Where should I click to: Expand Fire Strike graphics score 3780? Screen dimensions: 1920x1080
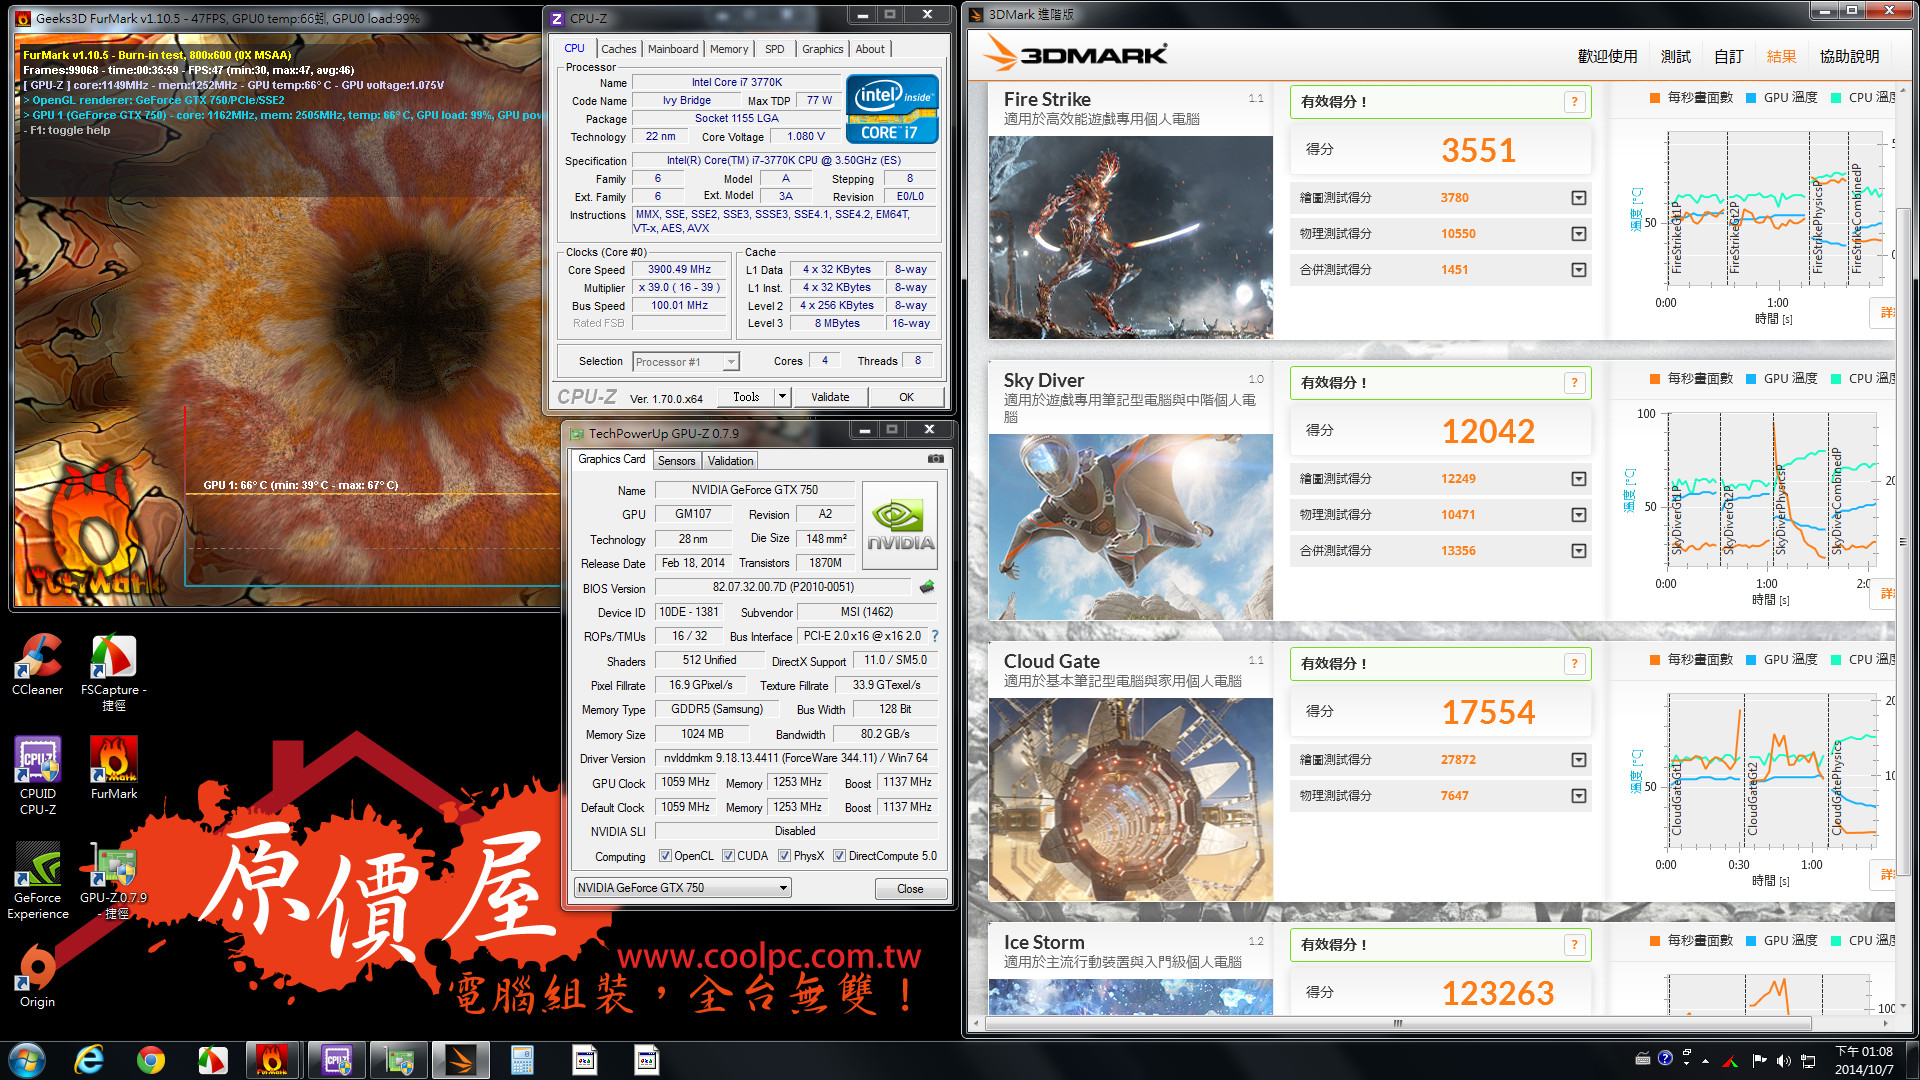[1578, 198]
